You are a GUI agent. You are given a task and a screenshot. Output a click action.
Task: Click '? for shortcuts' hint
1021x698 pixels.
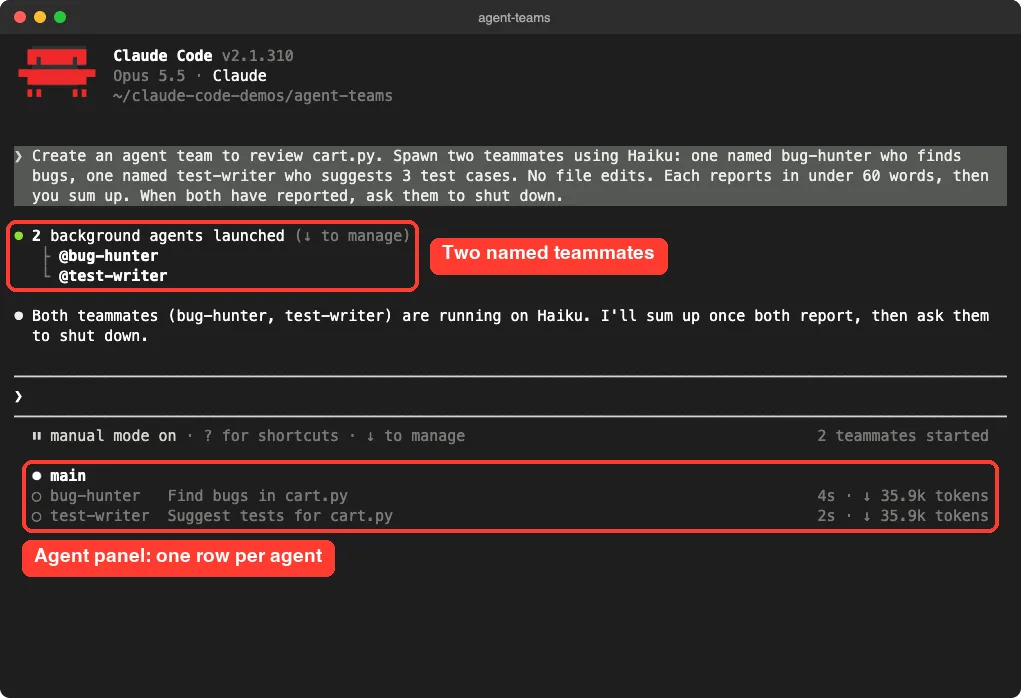click(271, 436)
